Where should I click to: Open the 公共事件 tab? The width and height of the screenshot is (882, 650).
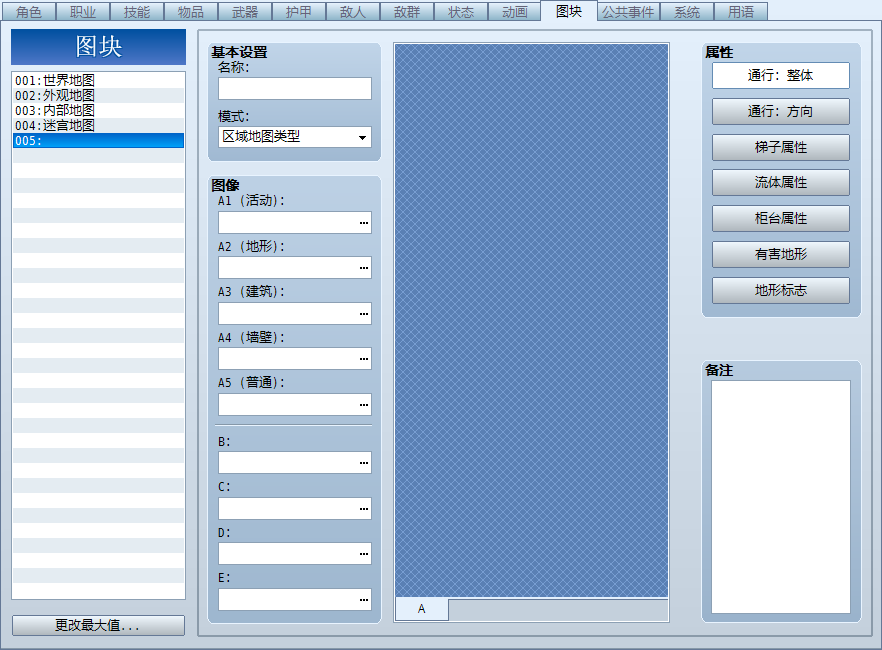(628, 12)
